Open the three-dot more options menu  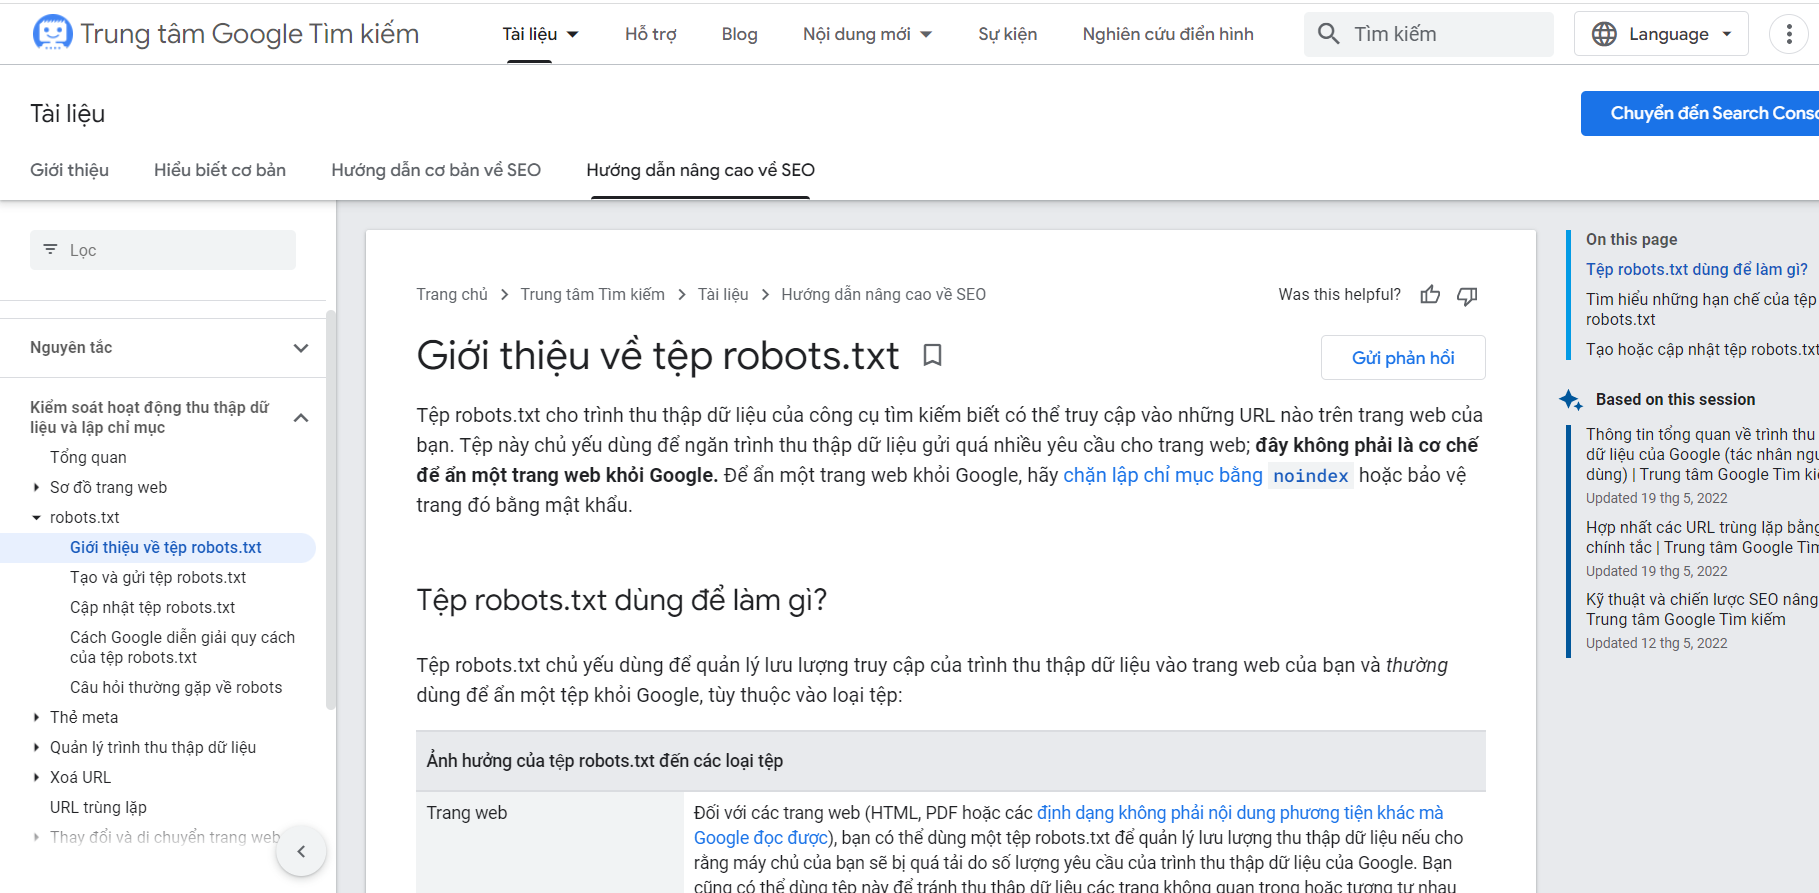tap(1788, 34)
